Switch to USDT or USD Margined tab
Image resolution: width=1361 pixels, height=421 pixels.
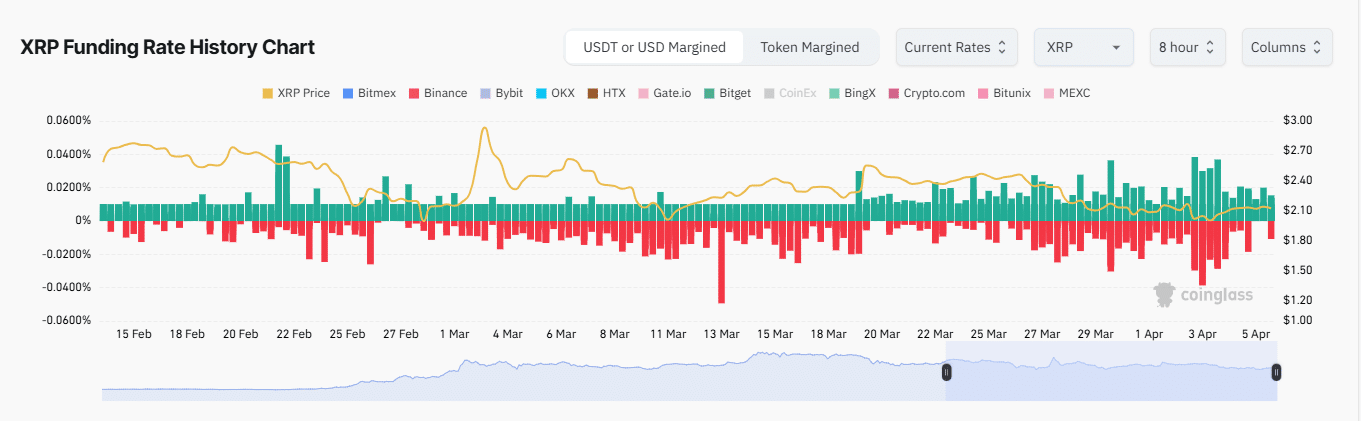point(654,47)
